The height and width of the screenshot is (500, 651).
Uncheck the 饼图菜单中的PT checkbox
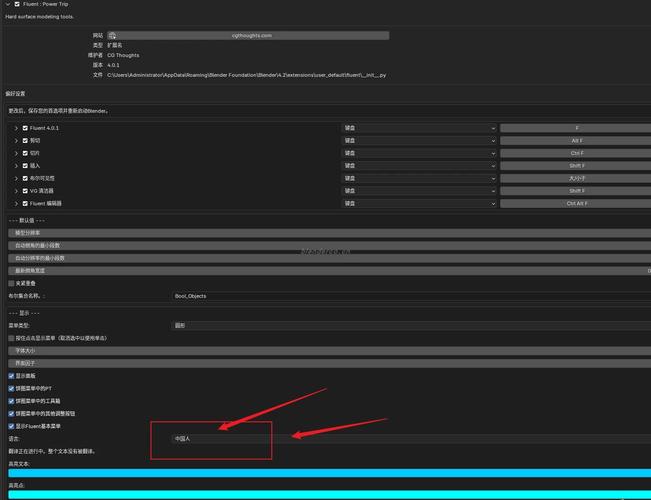11,389
